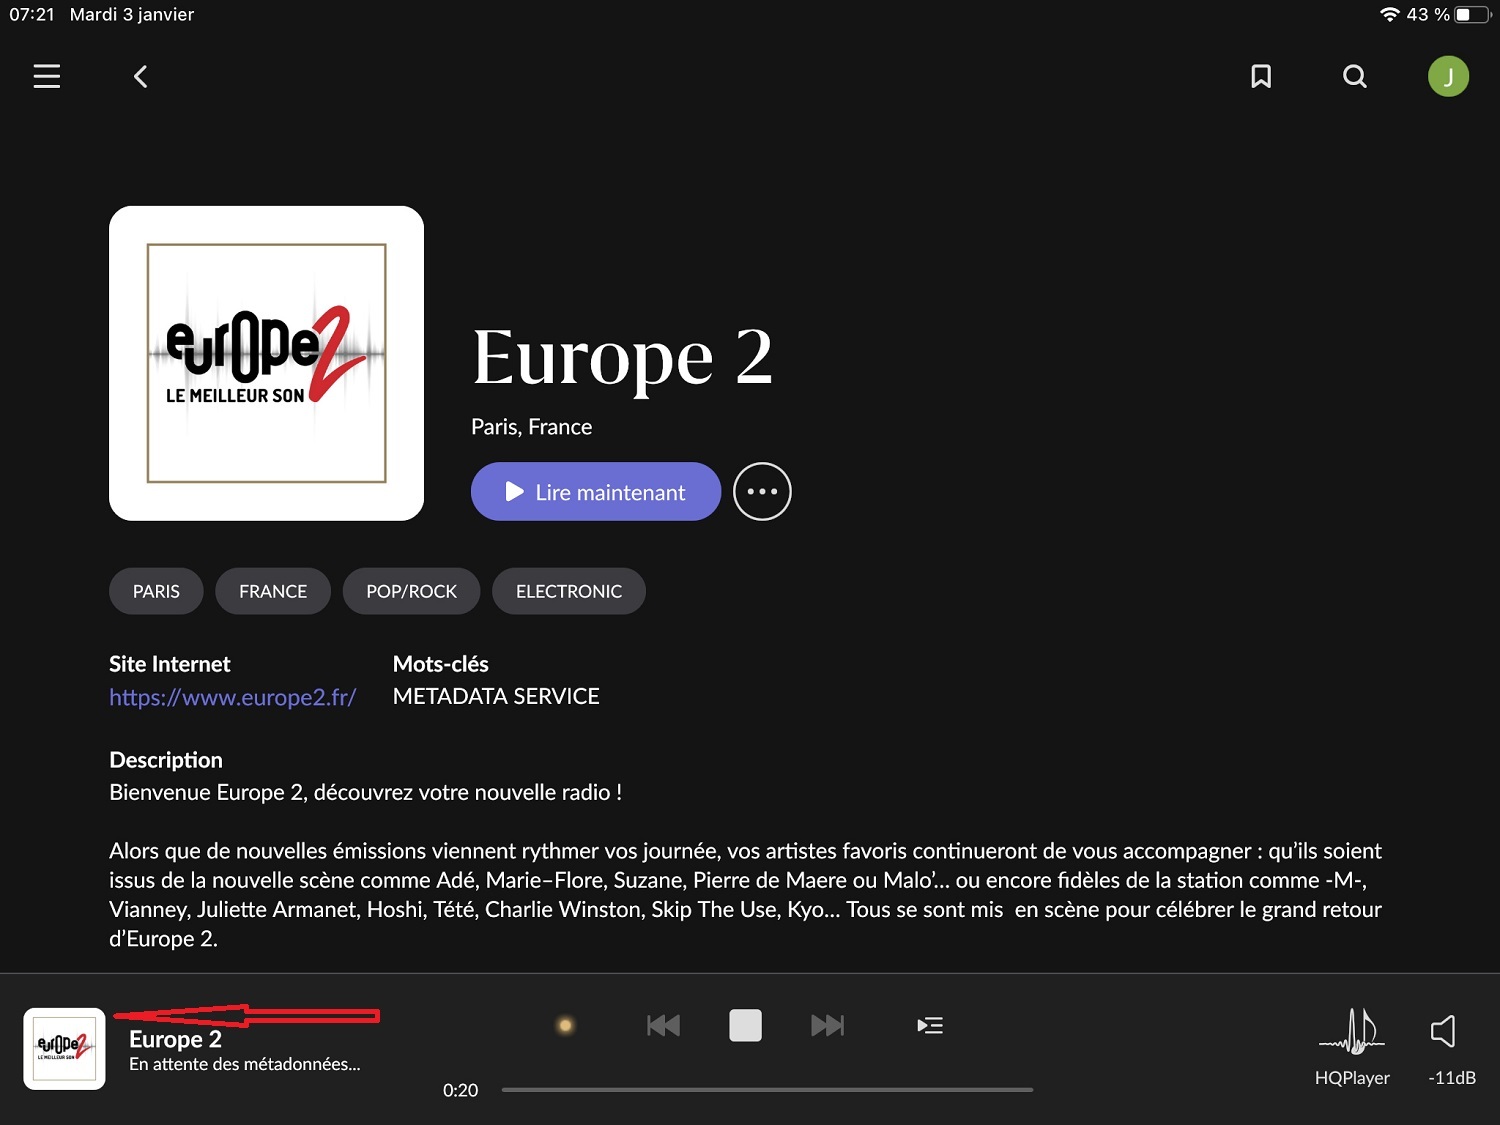Click the playback progress bar
The height and width of the screenshot is (1125, 1500).
click(x=767, y=1090)
